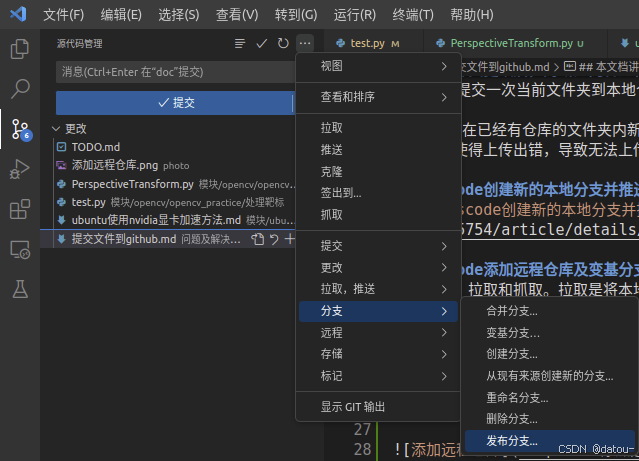Choose 合并分支... in branch submenu
Screen dimensions: 639x461
point(549,311)
